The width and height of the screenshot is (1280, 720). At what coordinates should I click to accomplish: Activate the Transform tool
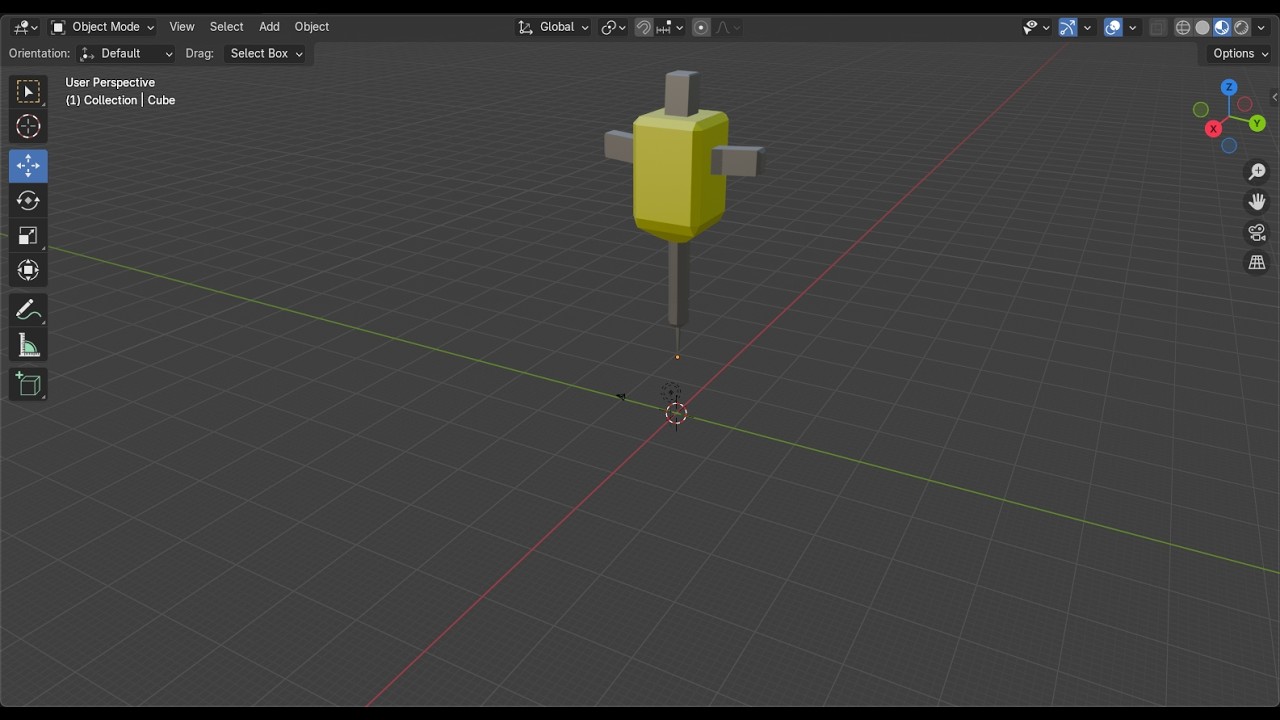pyautogui.click(x=28, y=271)
